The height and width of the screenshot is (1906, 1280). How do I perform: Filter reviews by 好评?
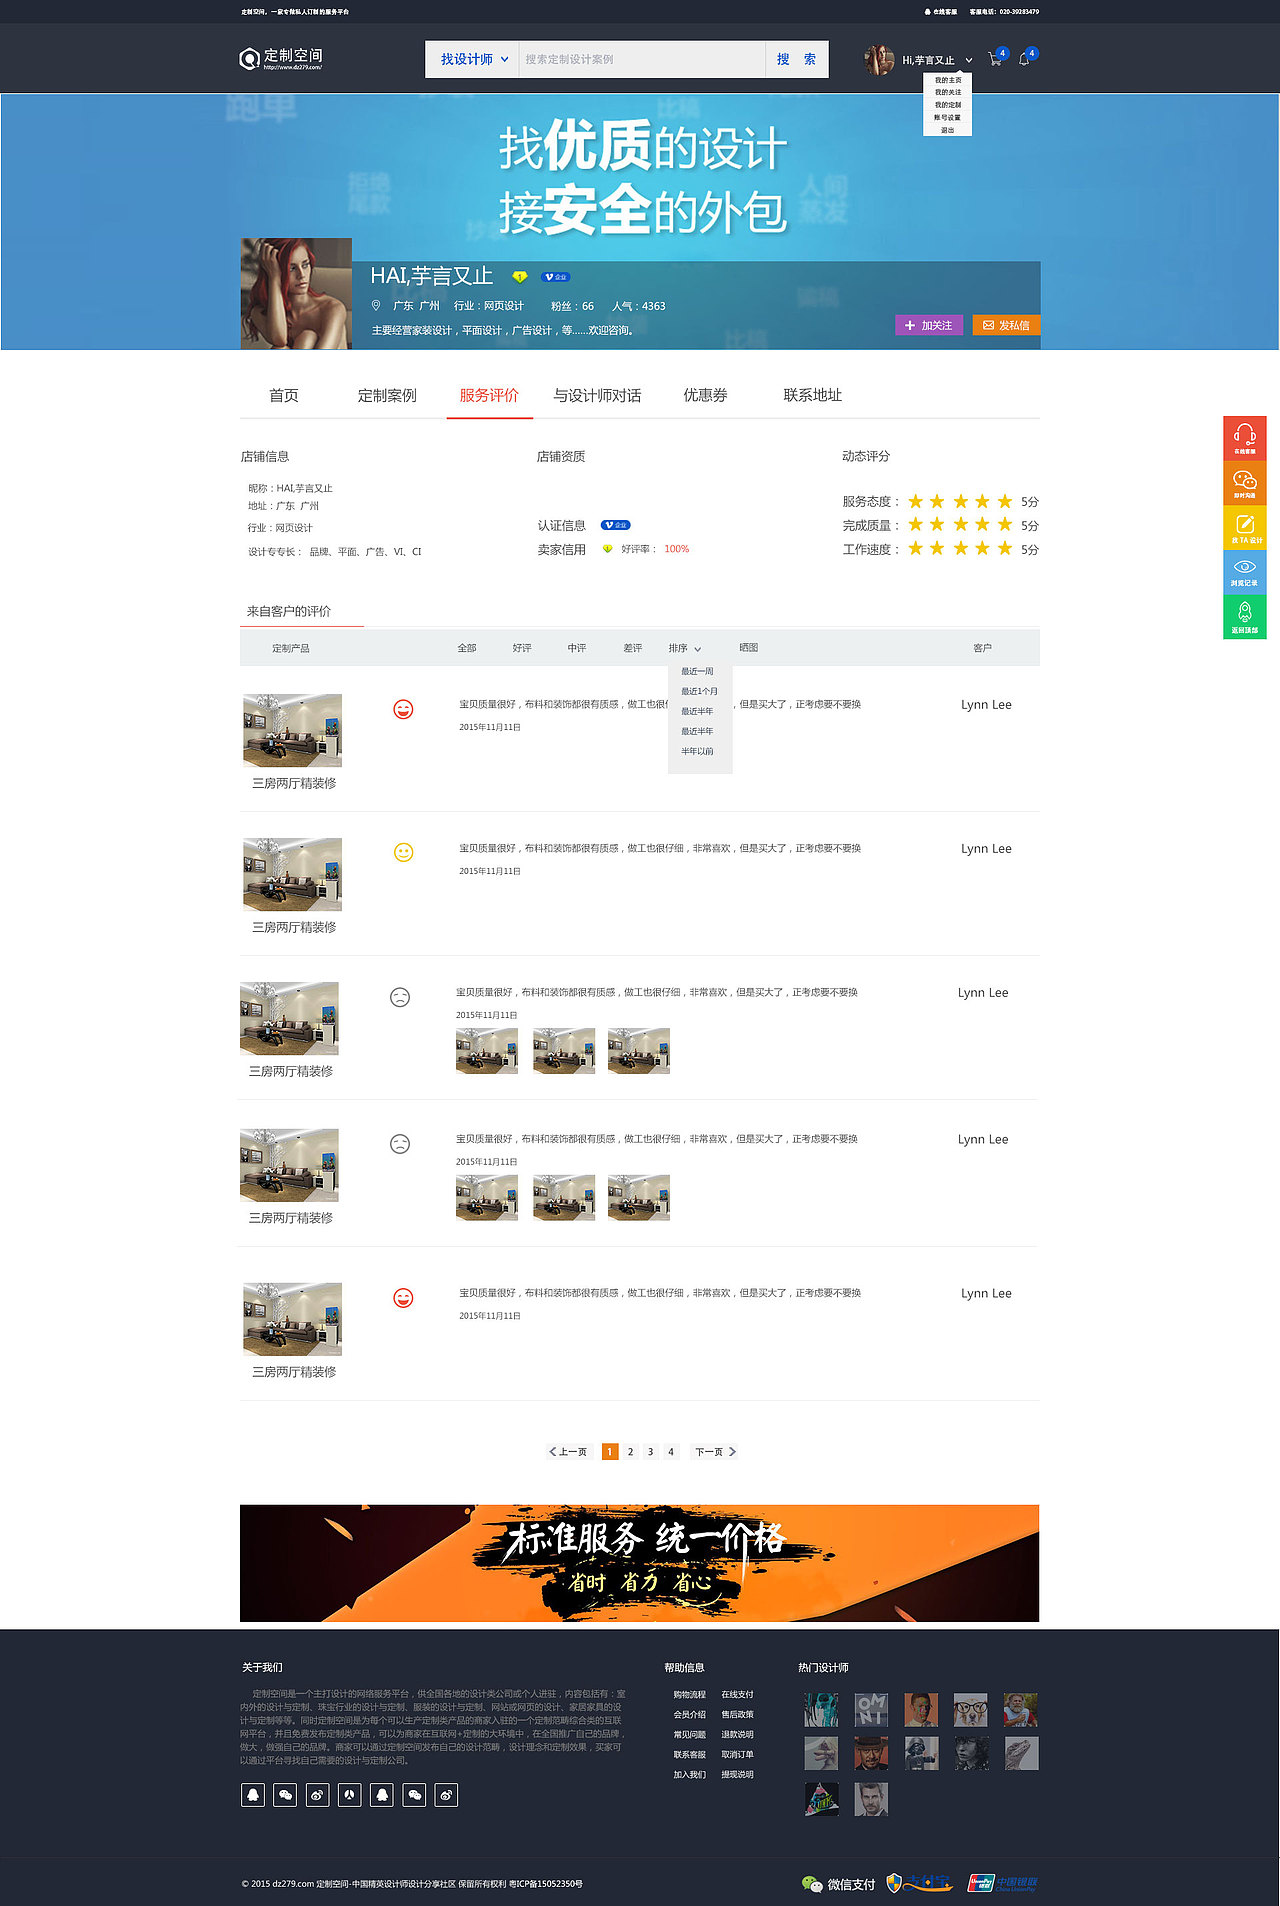[522, 648]
